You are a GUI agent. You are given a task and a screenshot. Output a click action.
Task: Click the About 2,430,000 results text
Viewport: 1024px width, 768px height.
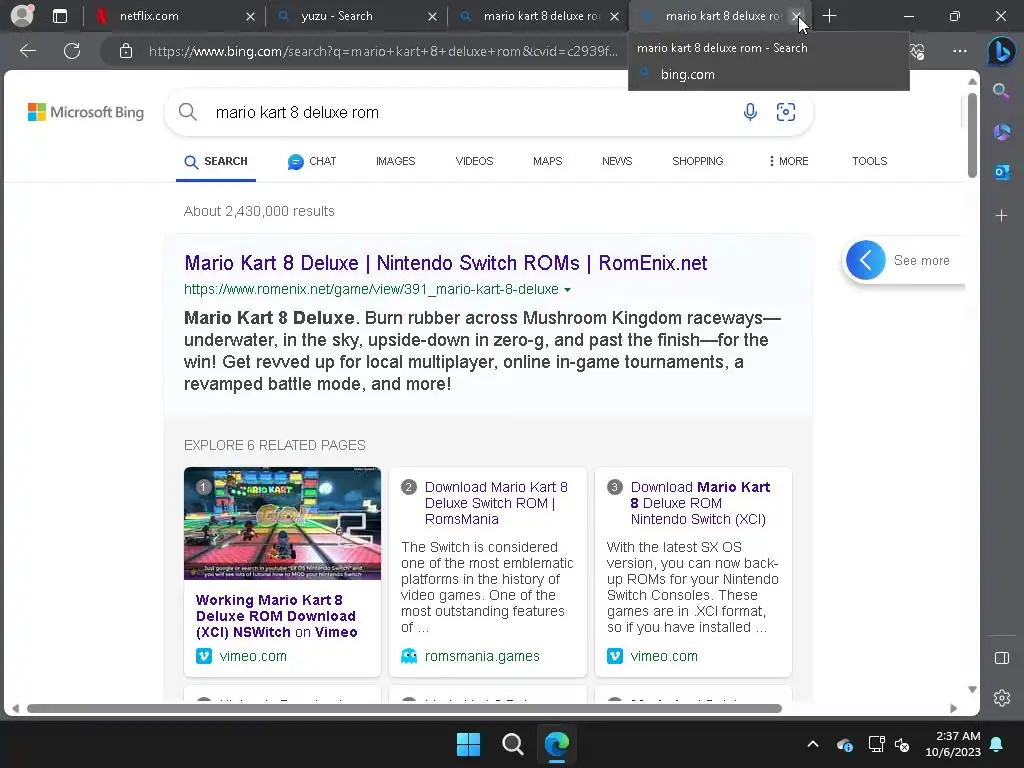(x=259, y=211)
